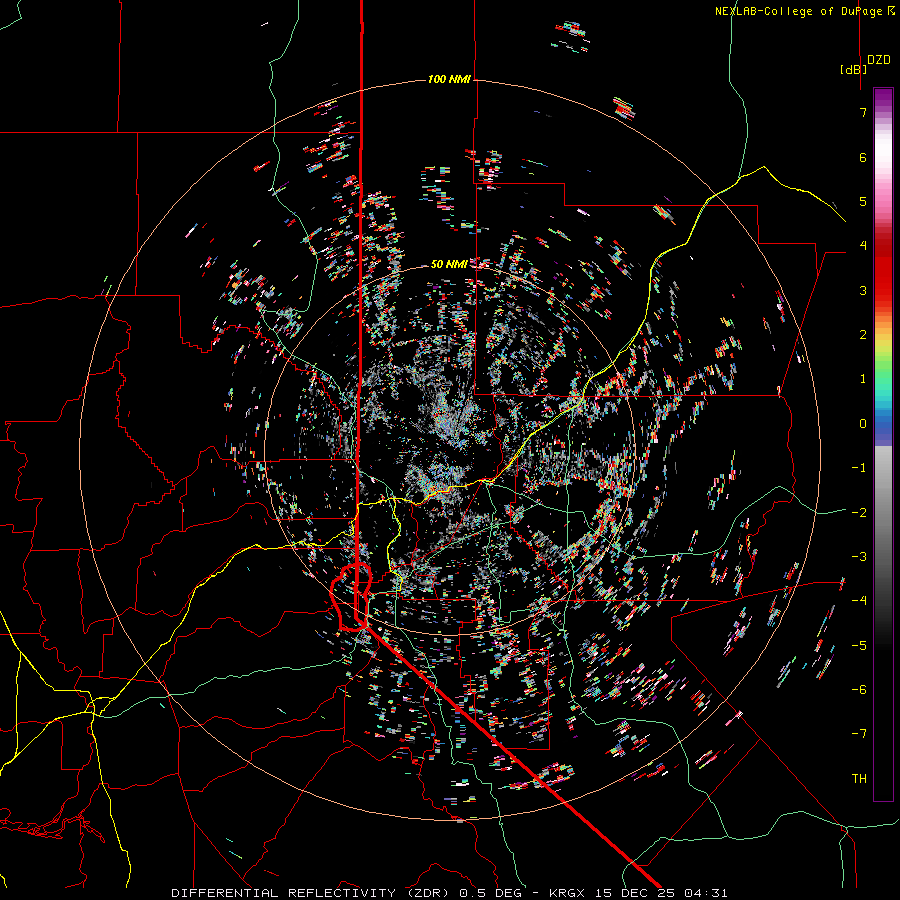The height and width of the screenshot is (900, 900).
Task: Click the -3 value on color scale
Action: [x=859, y=557]
